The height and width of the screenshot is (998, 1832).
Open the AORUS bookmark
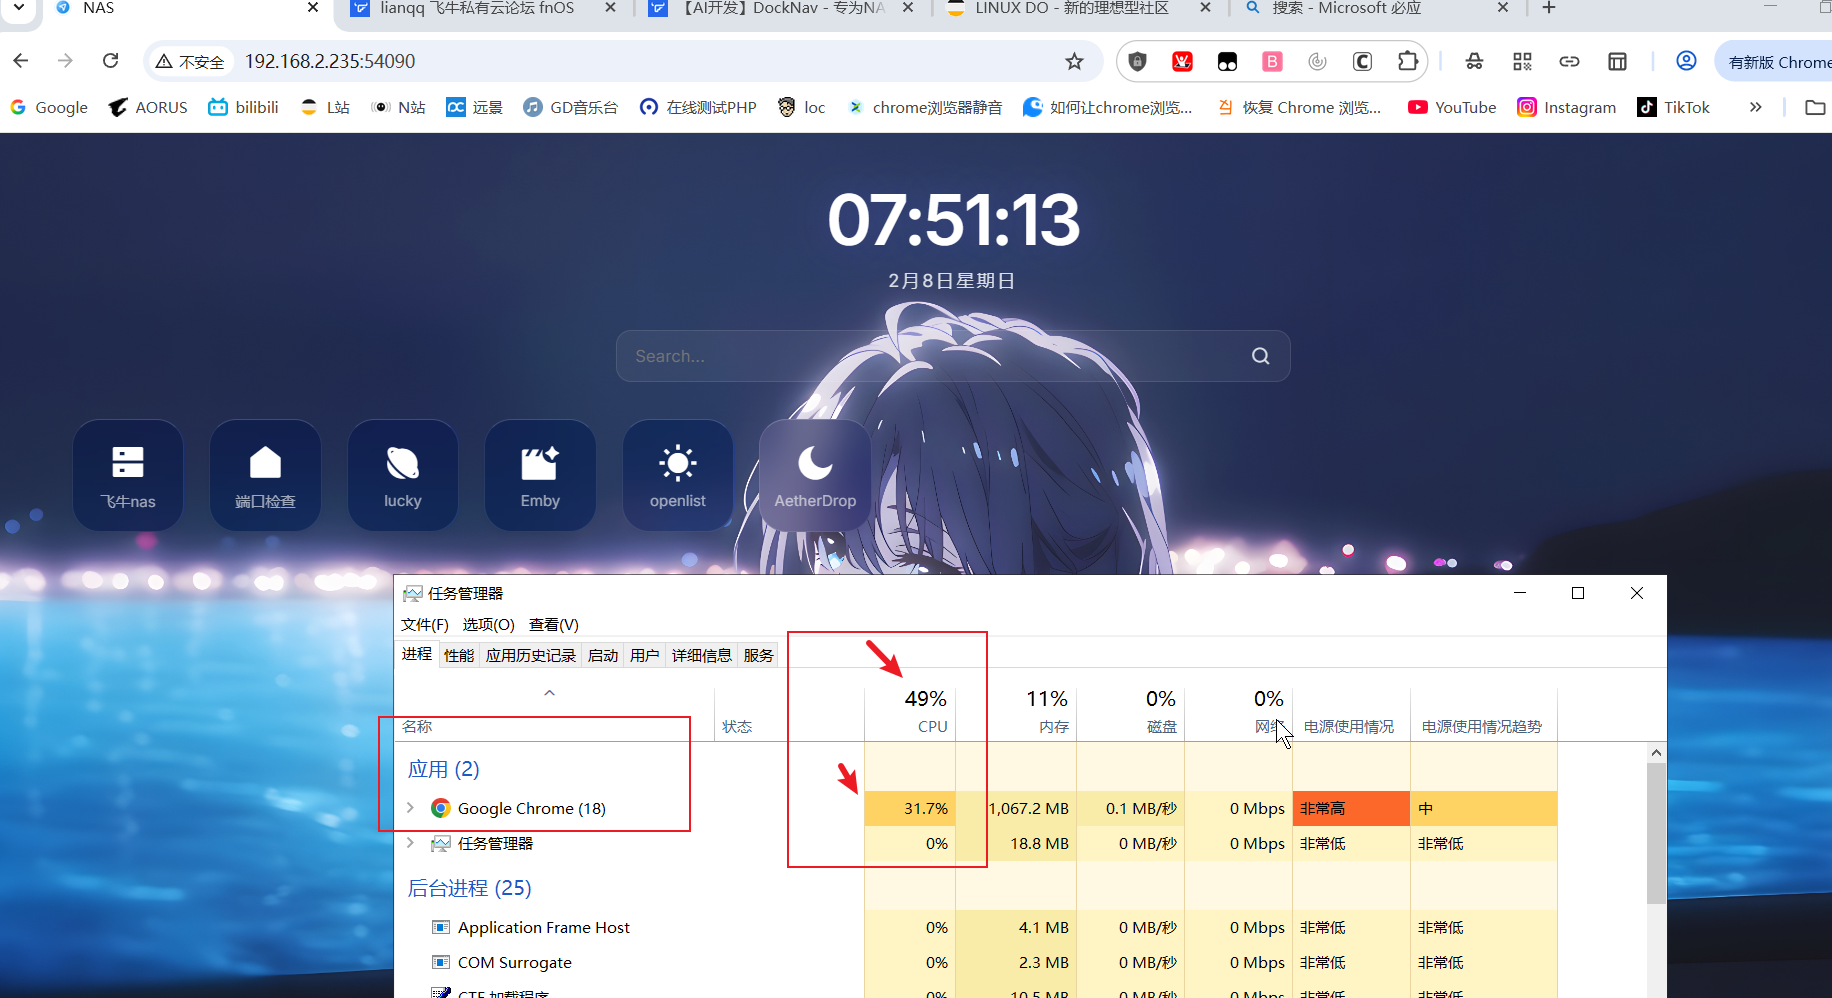[x=148, y=107]
